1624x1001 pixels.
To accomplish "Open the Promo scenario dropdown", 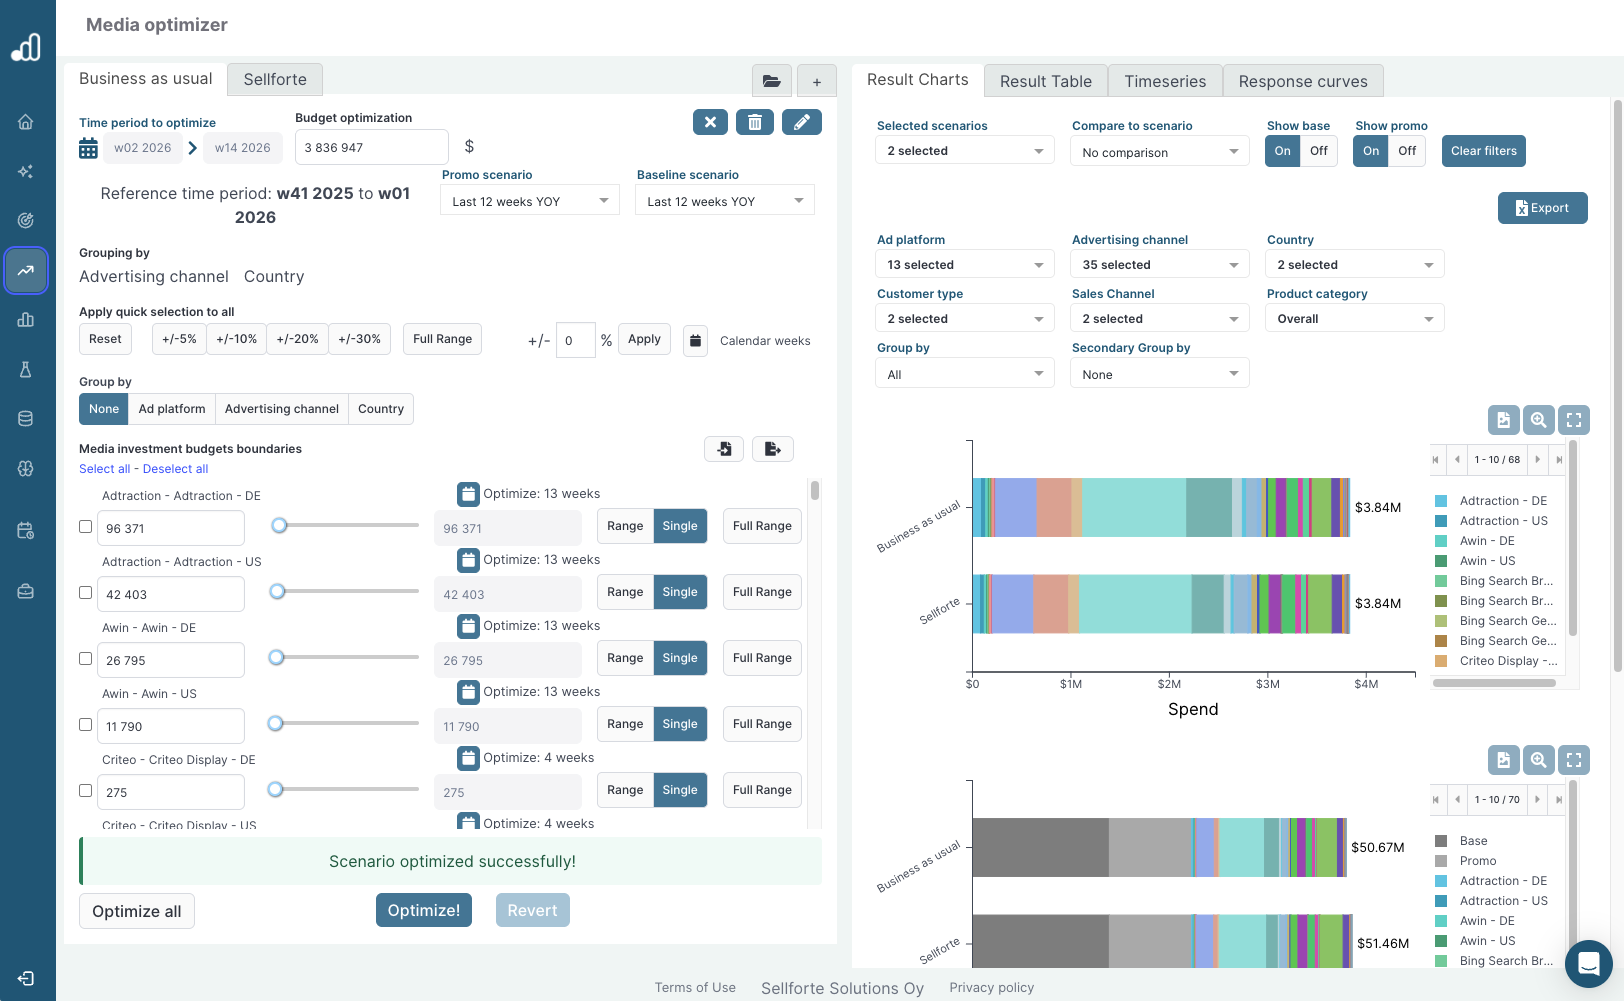I will pyautogui.click(x=529, y=200).
